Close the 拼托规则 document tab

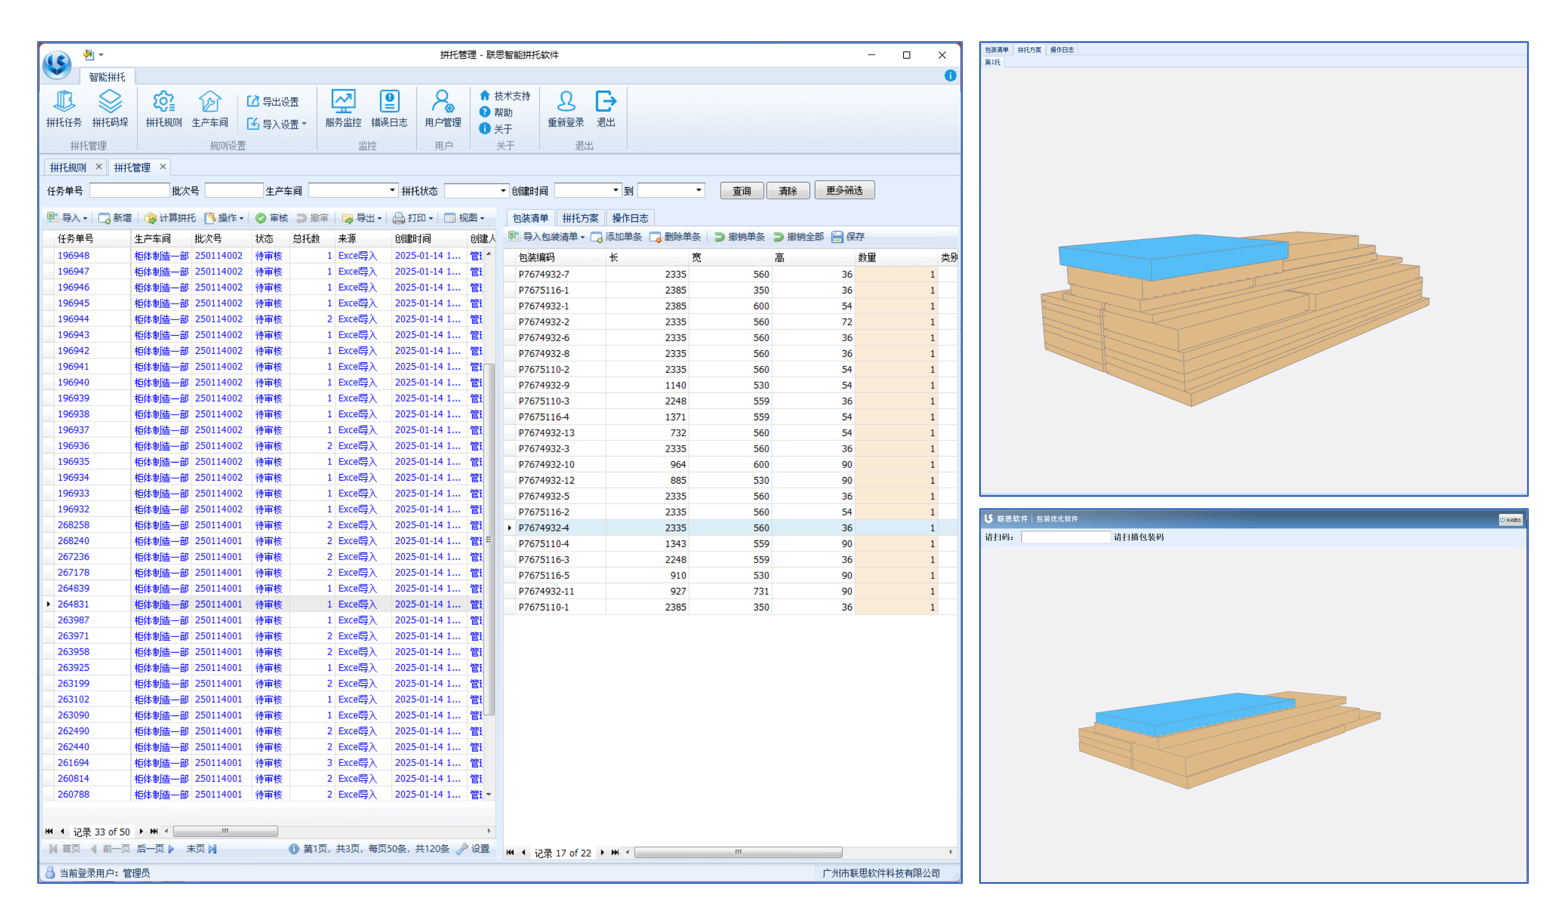tap(98, 167)
